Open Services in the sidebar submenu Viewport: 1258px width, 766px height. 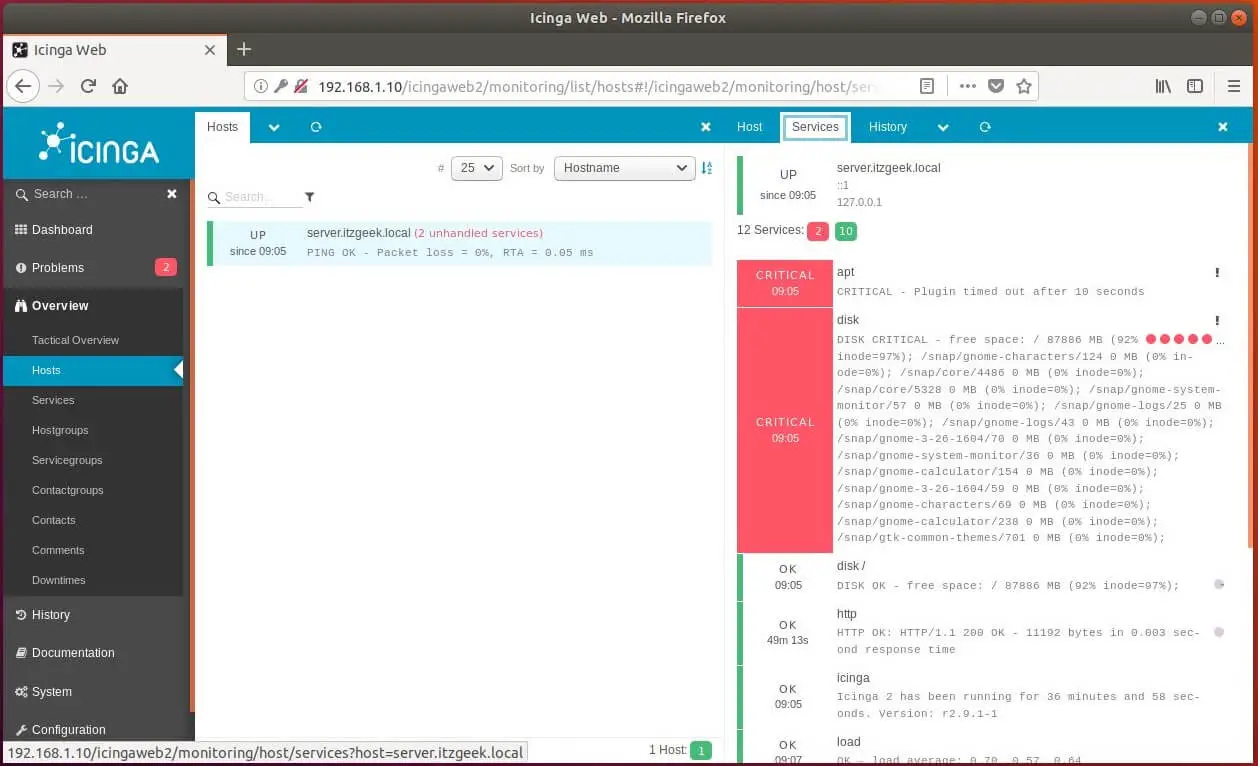click(53, 400)
